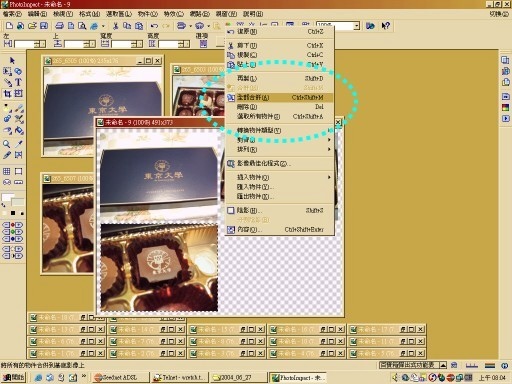
Task: Click the Preview in Browser toolbar icon
Action: 94,26
